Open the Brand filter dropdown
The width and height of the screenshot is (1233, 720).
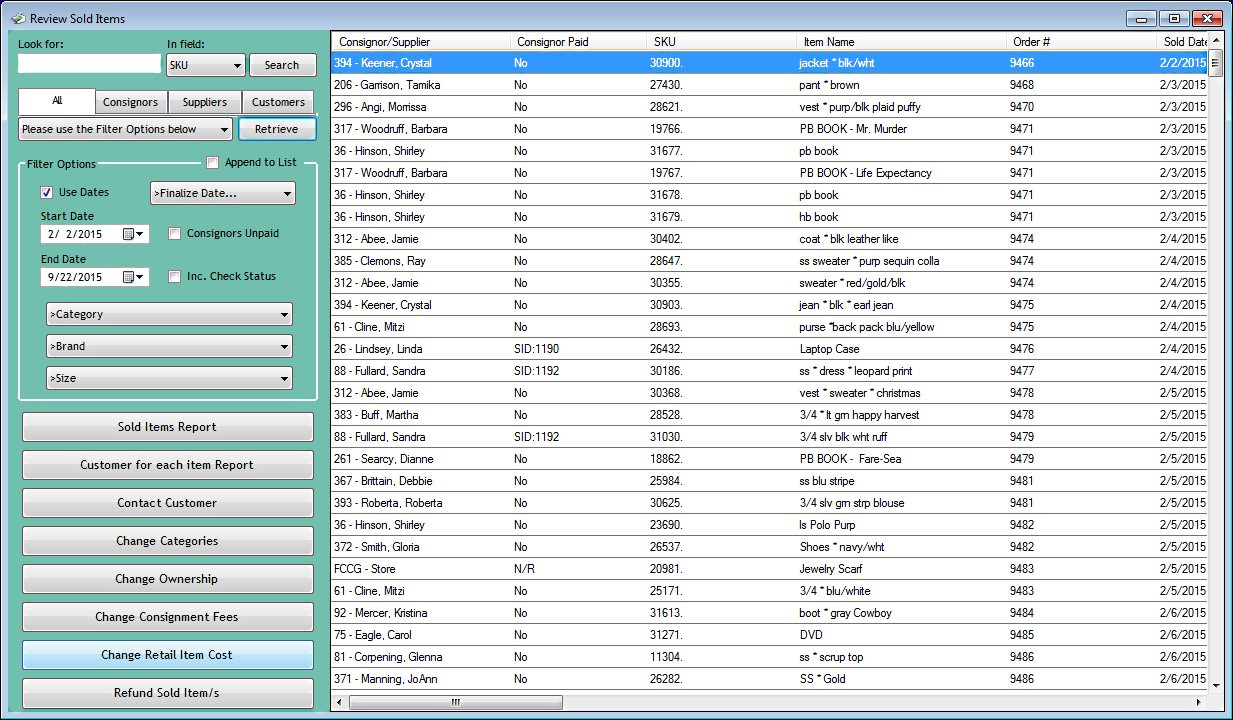coord(169,347)
